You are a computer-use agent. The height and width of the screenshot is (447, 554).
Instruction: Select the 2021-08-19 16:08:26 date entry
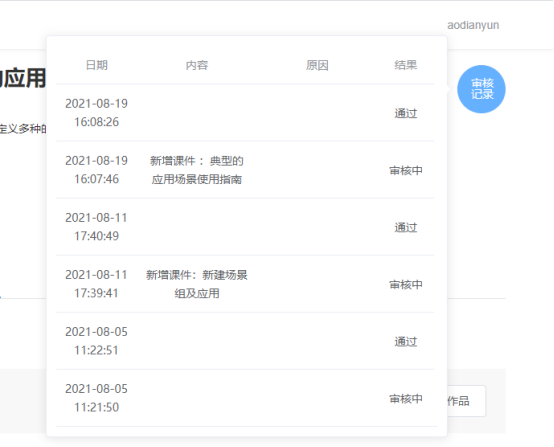(x=96, y=113)
